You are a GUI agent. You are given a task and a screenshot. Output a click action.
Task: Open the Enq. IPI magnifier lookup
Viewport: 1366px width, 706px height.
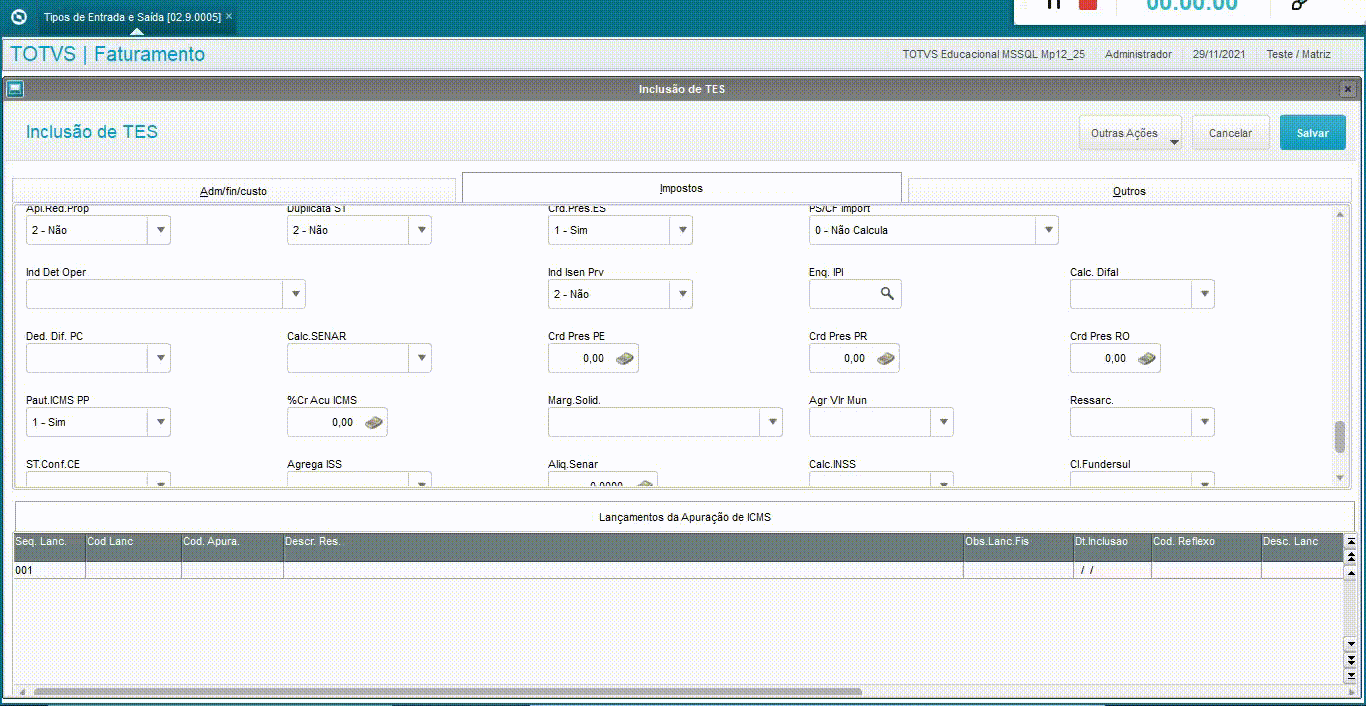tap(887, 294)
